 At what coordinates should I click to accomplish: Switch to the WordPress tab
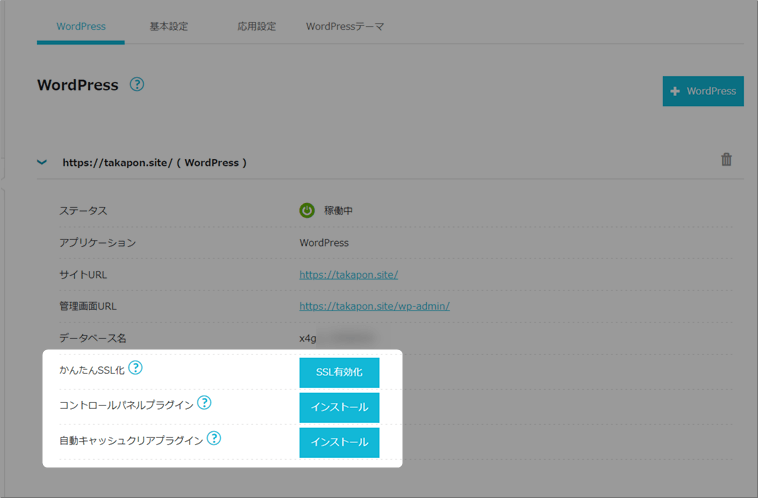[81, 26]
